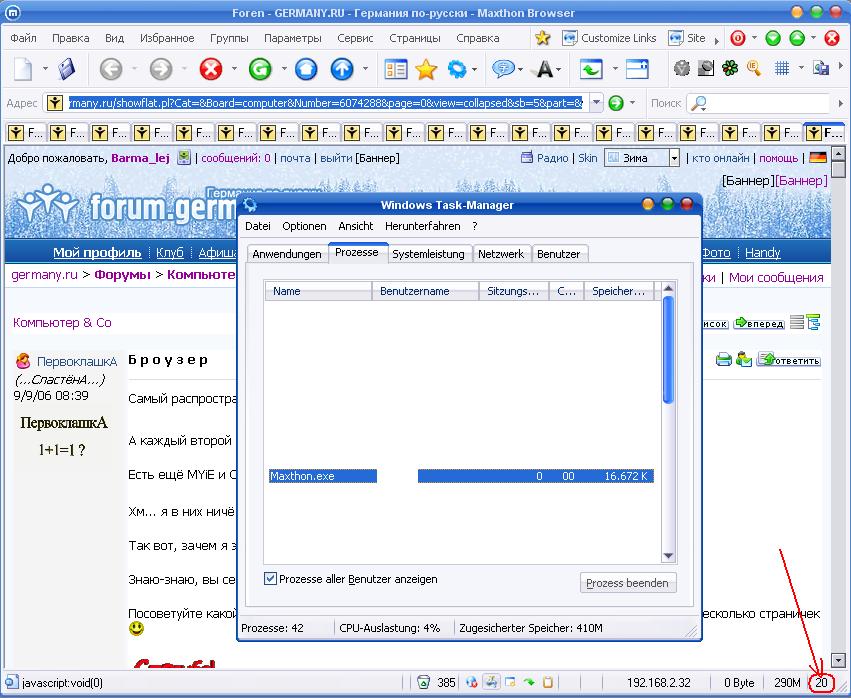Switch to the Anwendungen tab
Viewport: 851px width, 698px height.
(287, 254)
